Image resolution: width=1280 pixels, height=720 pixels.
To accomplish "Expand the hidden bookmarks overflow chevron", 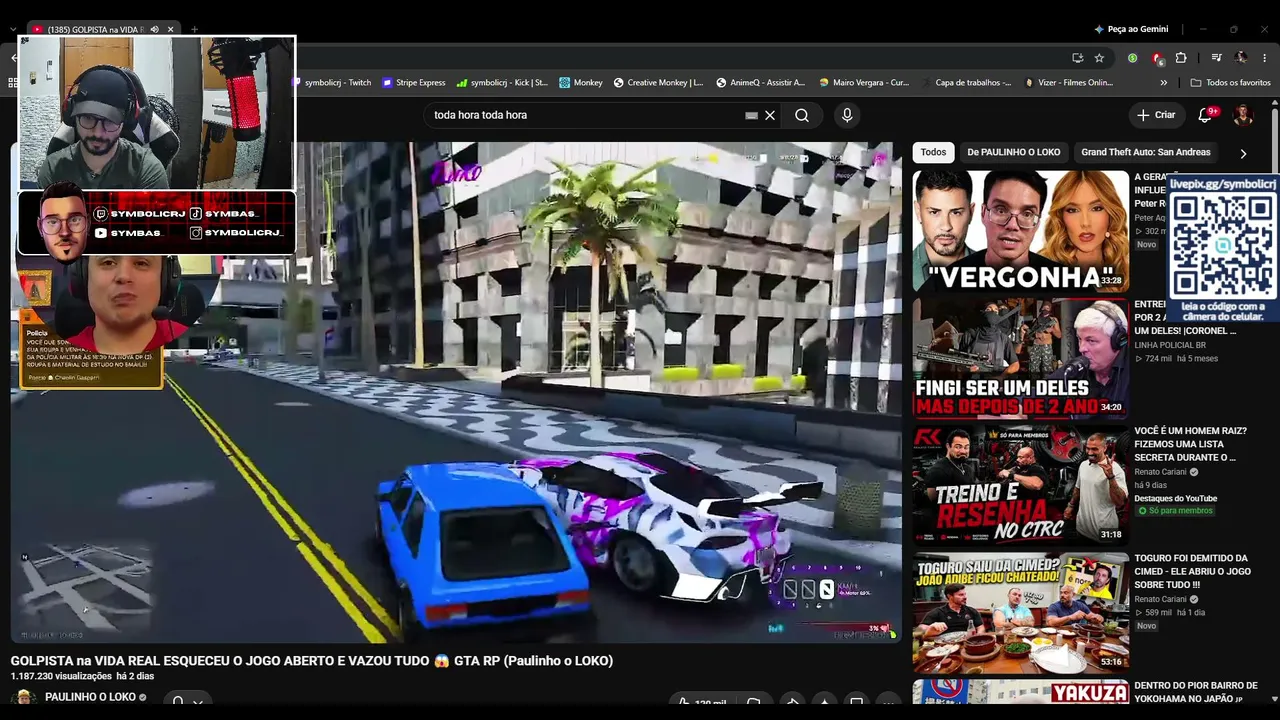I will (x=1163, y=83).
